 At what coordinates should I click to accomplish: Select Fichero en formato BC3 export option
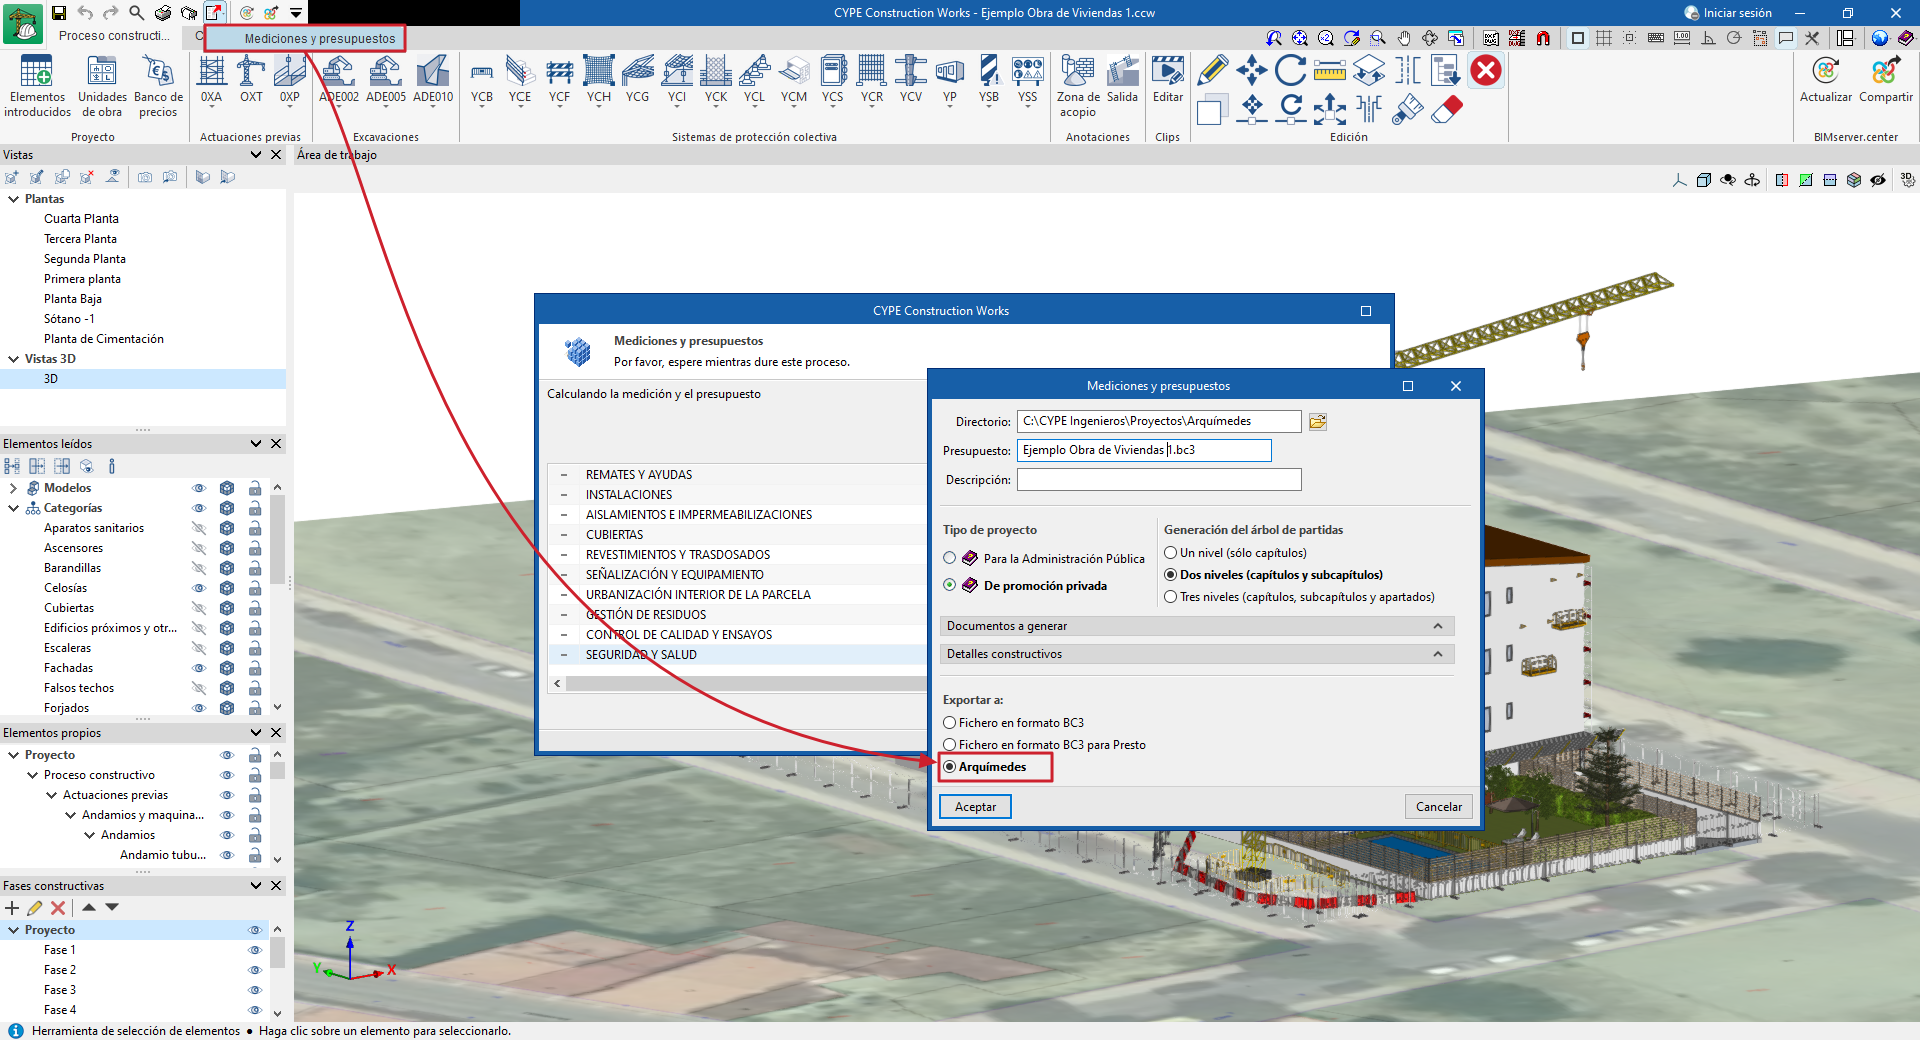point(950,723)
